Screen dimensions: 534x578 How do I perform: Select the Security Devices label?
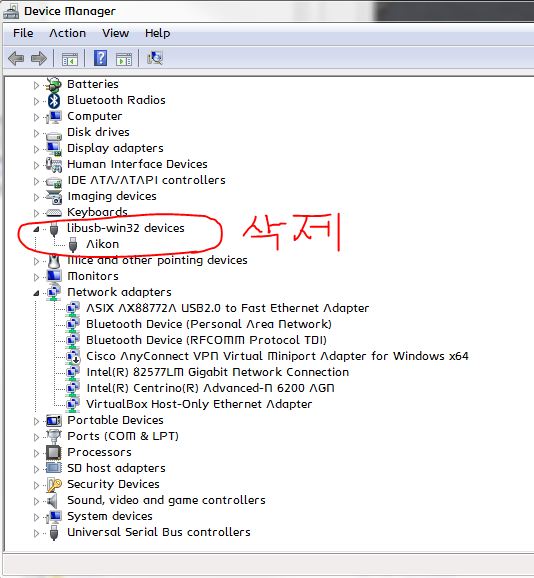(113, 484)
